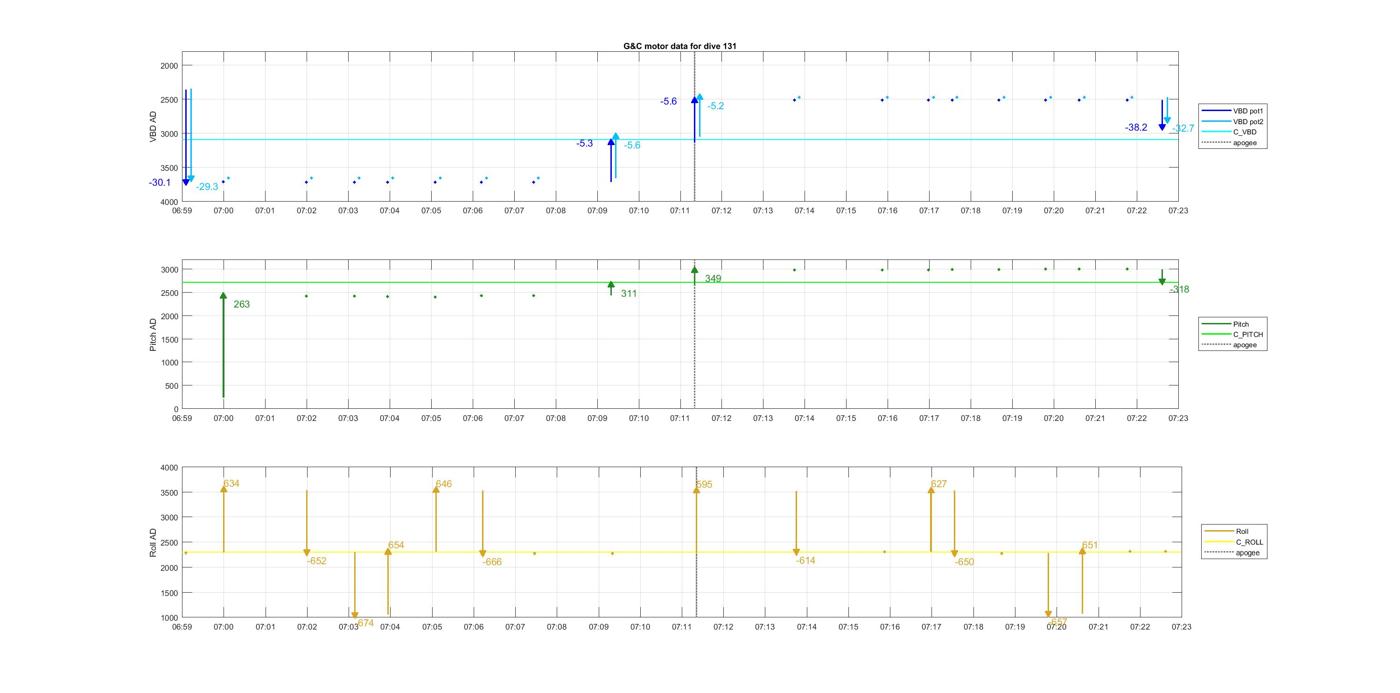
Task: Click the dark blue VBD pot1 arrow labeled -30.1
Action: pos(186,137)
